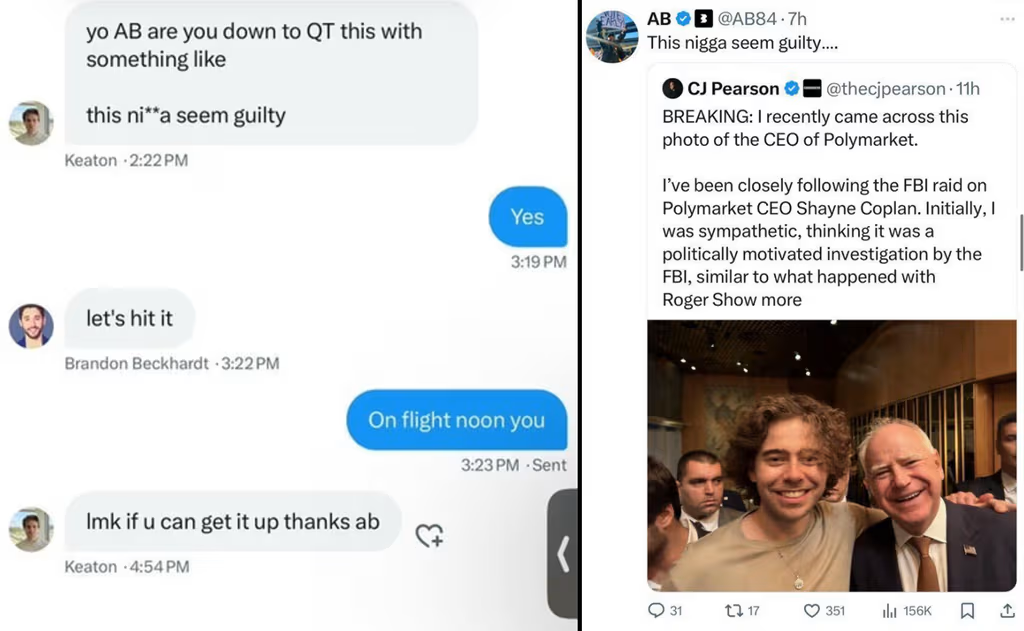
Task: Open the view analytics icon showing 156K
Action: pos(889,611)
